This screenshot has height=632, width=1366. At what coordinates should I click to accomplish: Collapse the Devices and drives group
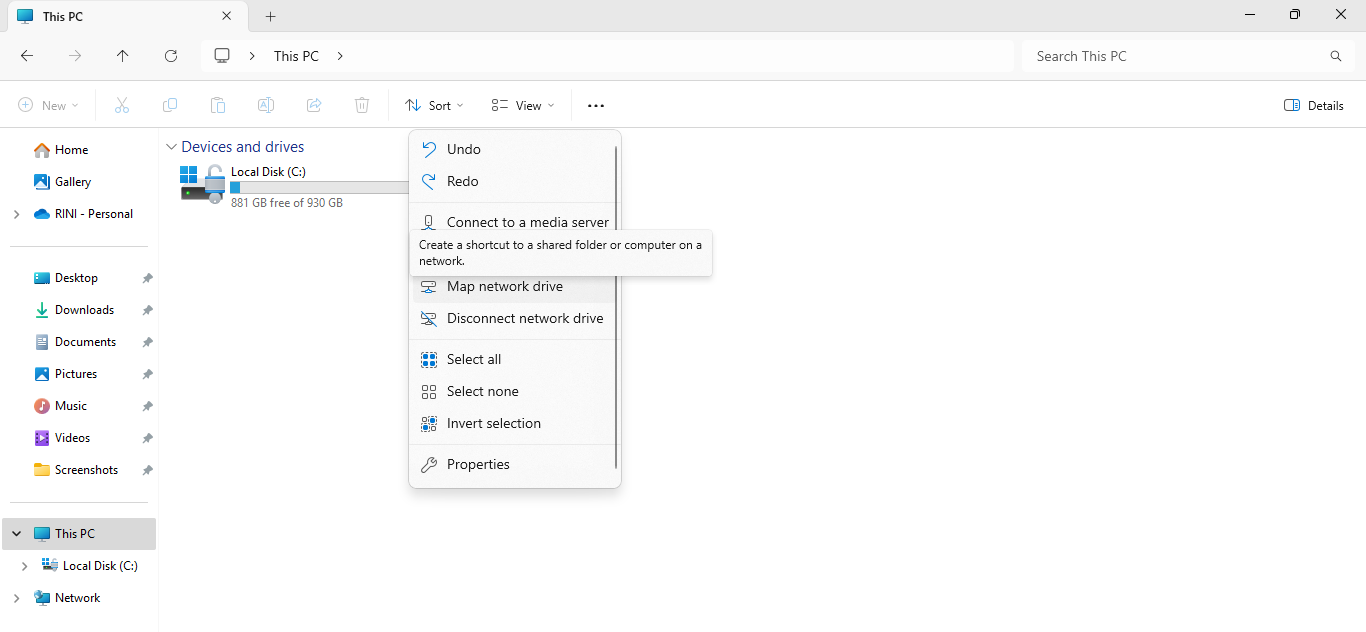click(x=171, y=147)
